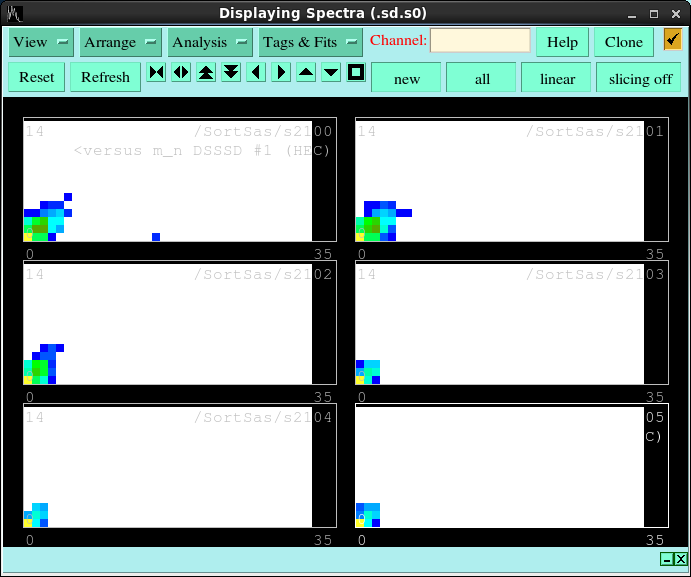This screenshot has height=577, width=691.
Task: Open the View menu
Action: pyautogui.click(x=41, y=42)
